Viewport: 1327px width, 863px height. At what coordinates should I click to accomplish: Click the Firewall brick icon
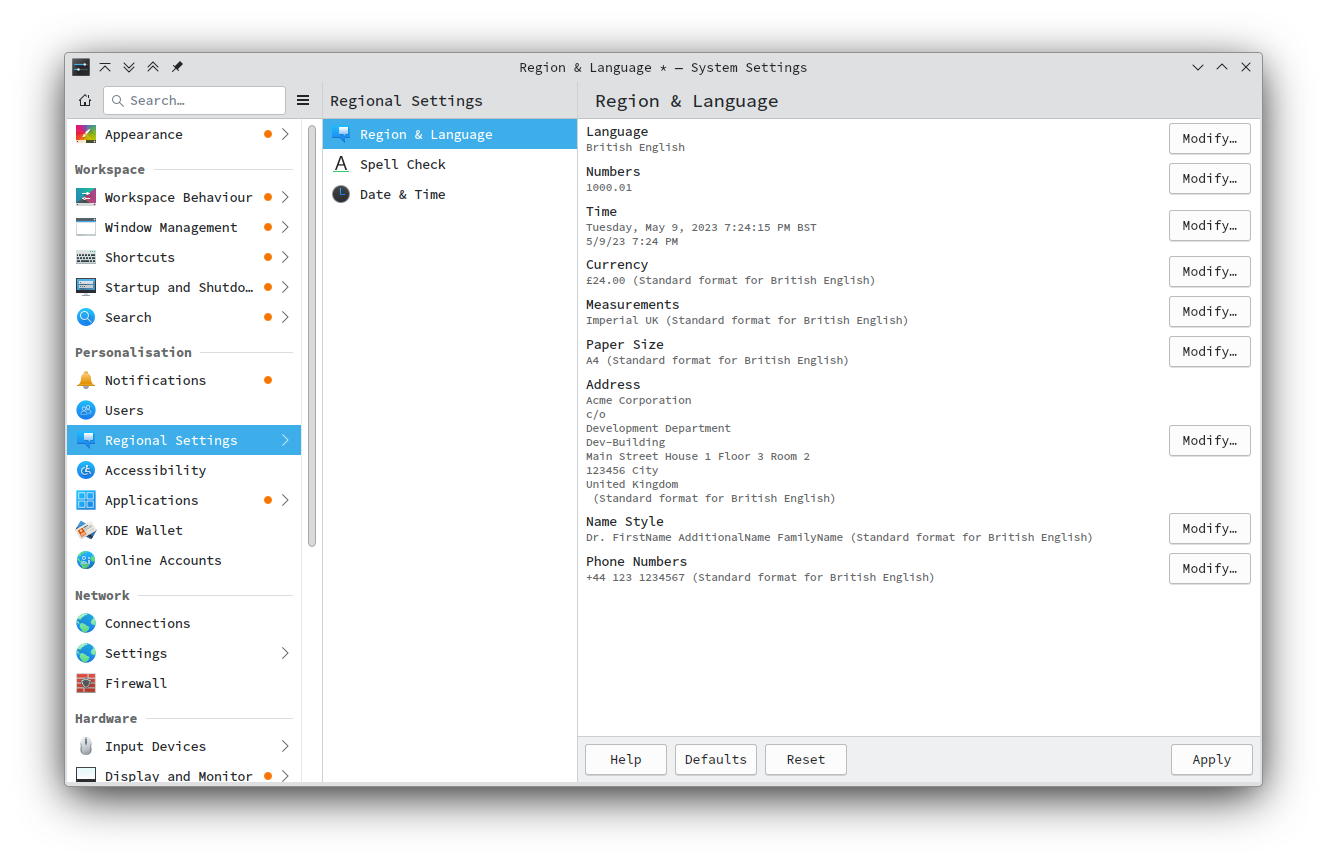click(86, 683)
